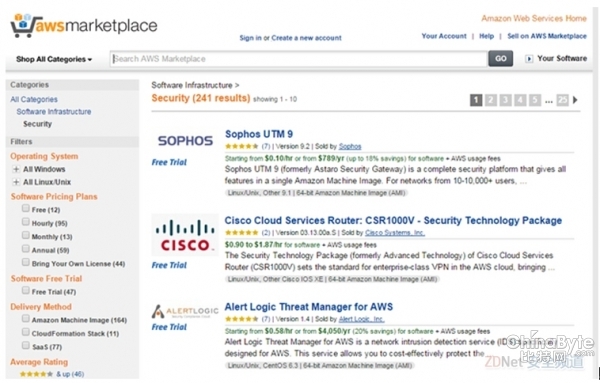
Task: Jump to results page 25
Action: (x=562, y=100)
